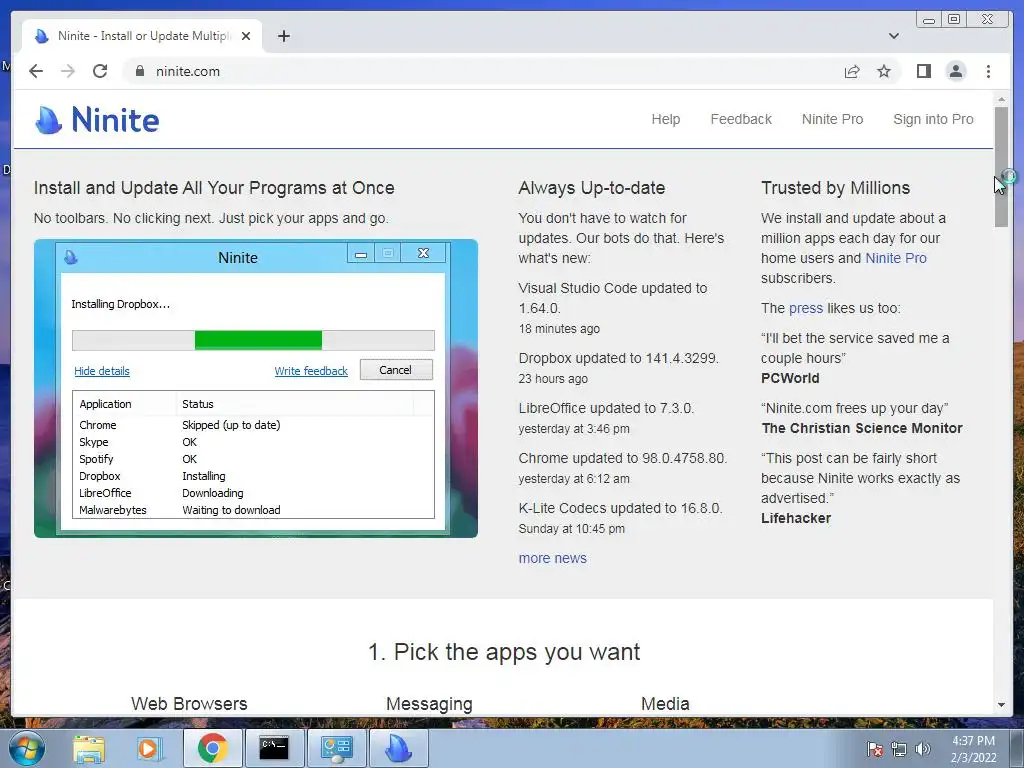Open the tab search chevron dropdown
This screenshot has height=768, width=1024.
[x=893, y=36]
